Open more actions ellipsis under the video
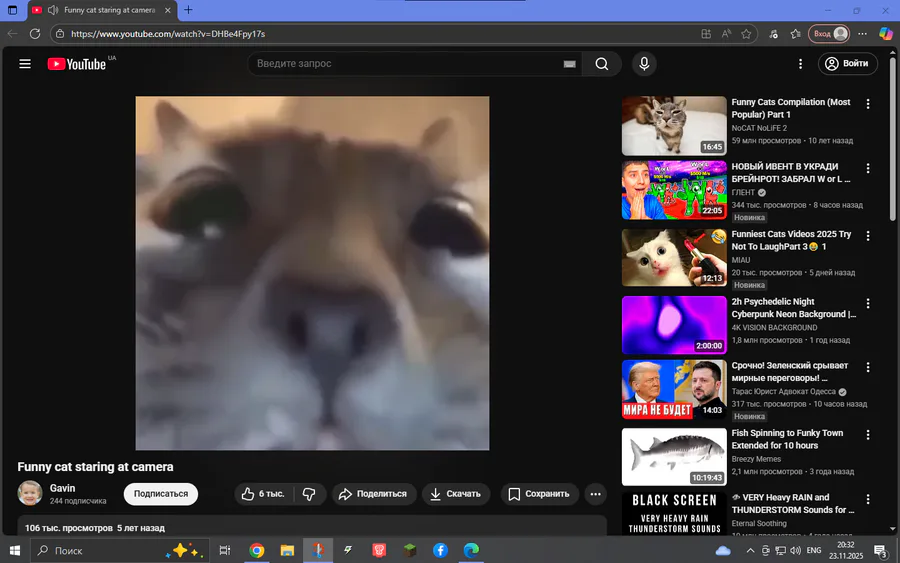Image resolution: width=900 pixels, height=563 pixels. [595, 494]
